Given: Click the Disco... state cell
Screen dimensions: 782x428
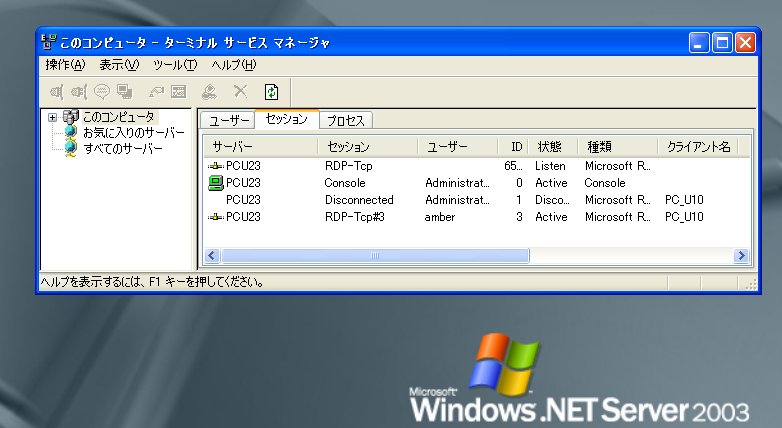Looking at the screenshot, I should pos(552,200).
